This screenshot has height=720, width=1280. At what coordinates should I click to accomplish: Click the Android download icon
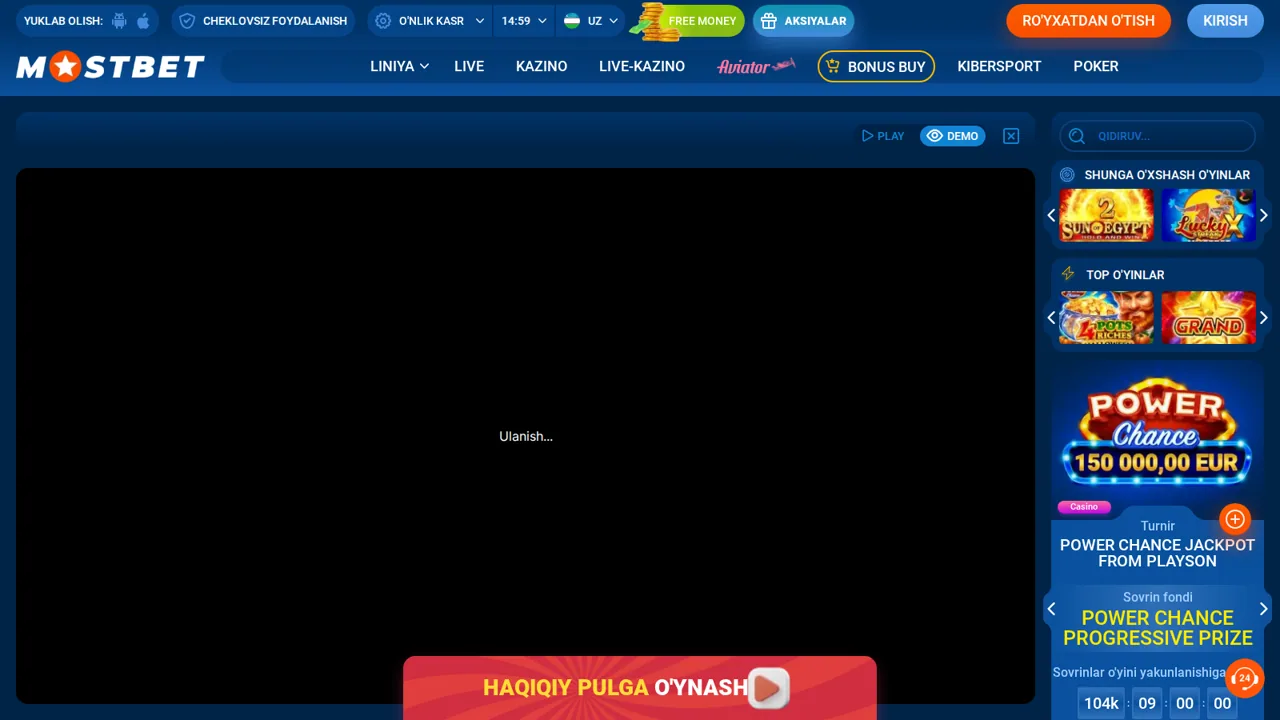pyautogui.click(x=120, y=21)
